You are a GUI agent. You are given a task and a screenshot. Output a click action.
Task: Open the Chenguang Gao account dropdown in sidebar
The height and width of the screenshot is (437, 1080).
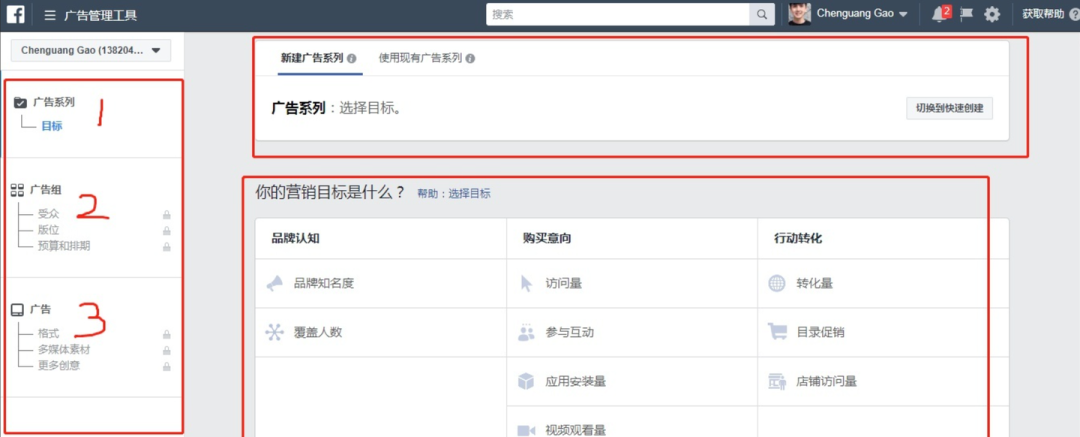(91, 50)
